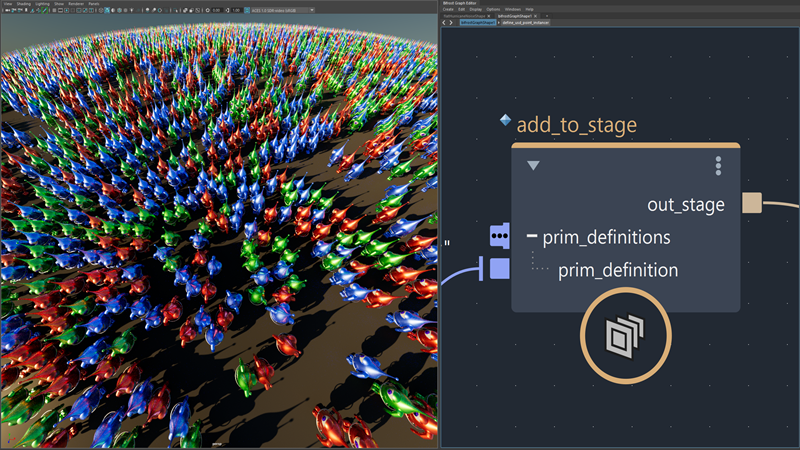Click the blue diamond icon beside add_to_stage
The height and width of the screenshot is (450, 800).
(x=505, y=120)
